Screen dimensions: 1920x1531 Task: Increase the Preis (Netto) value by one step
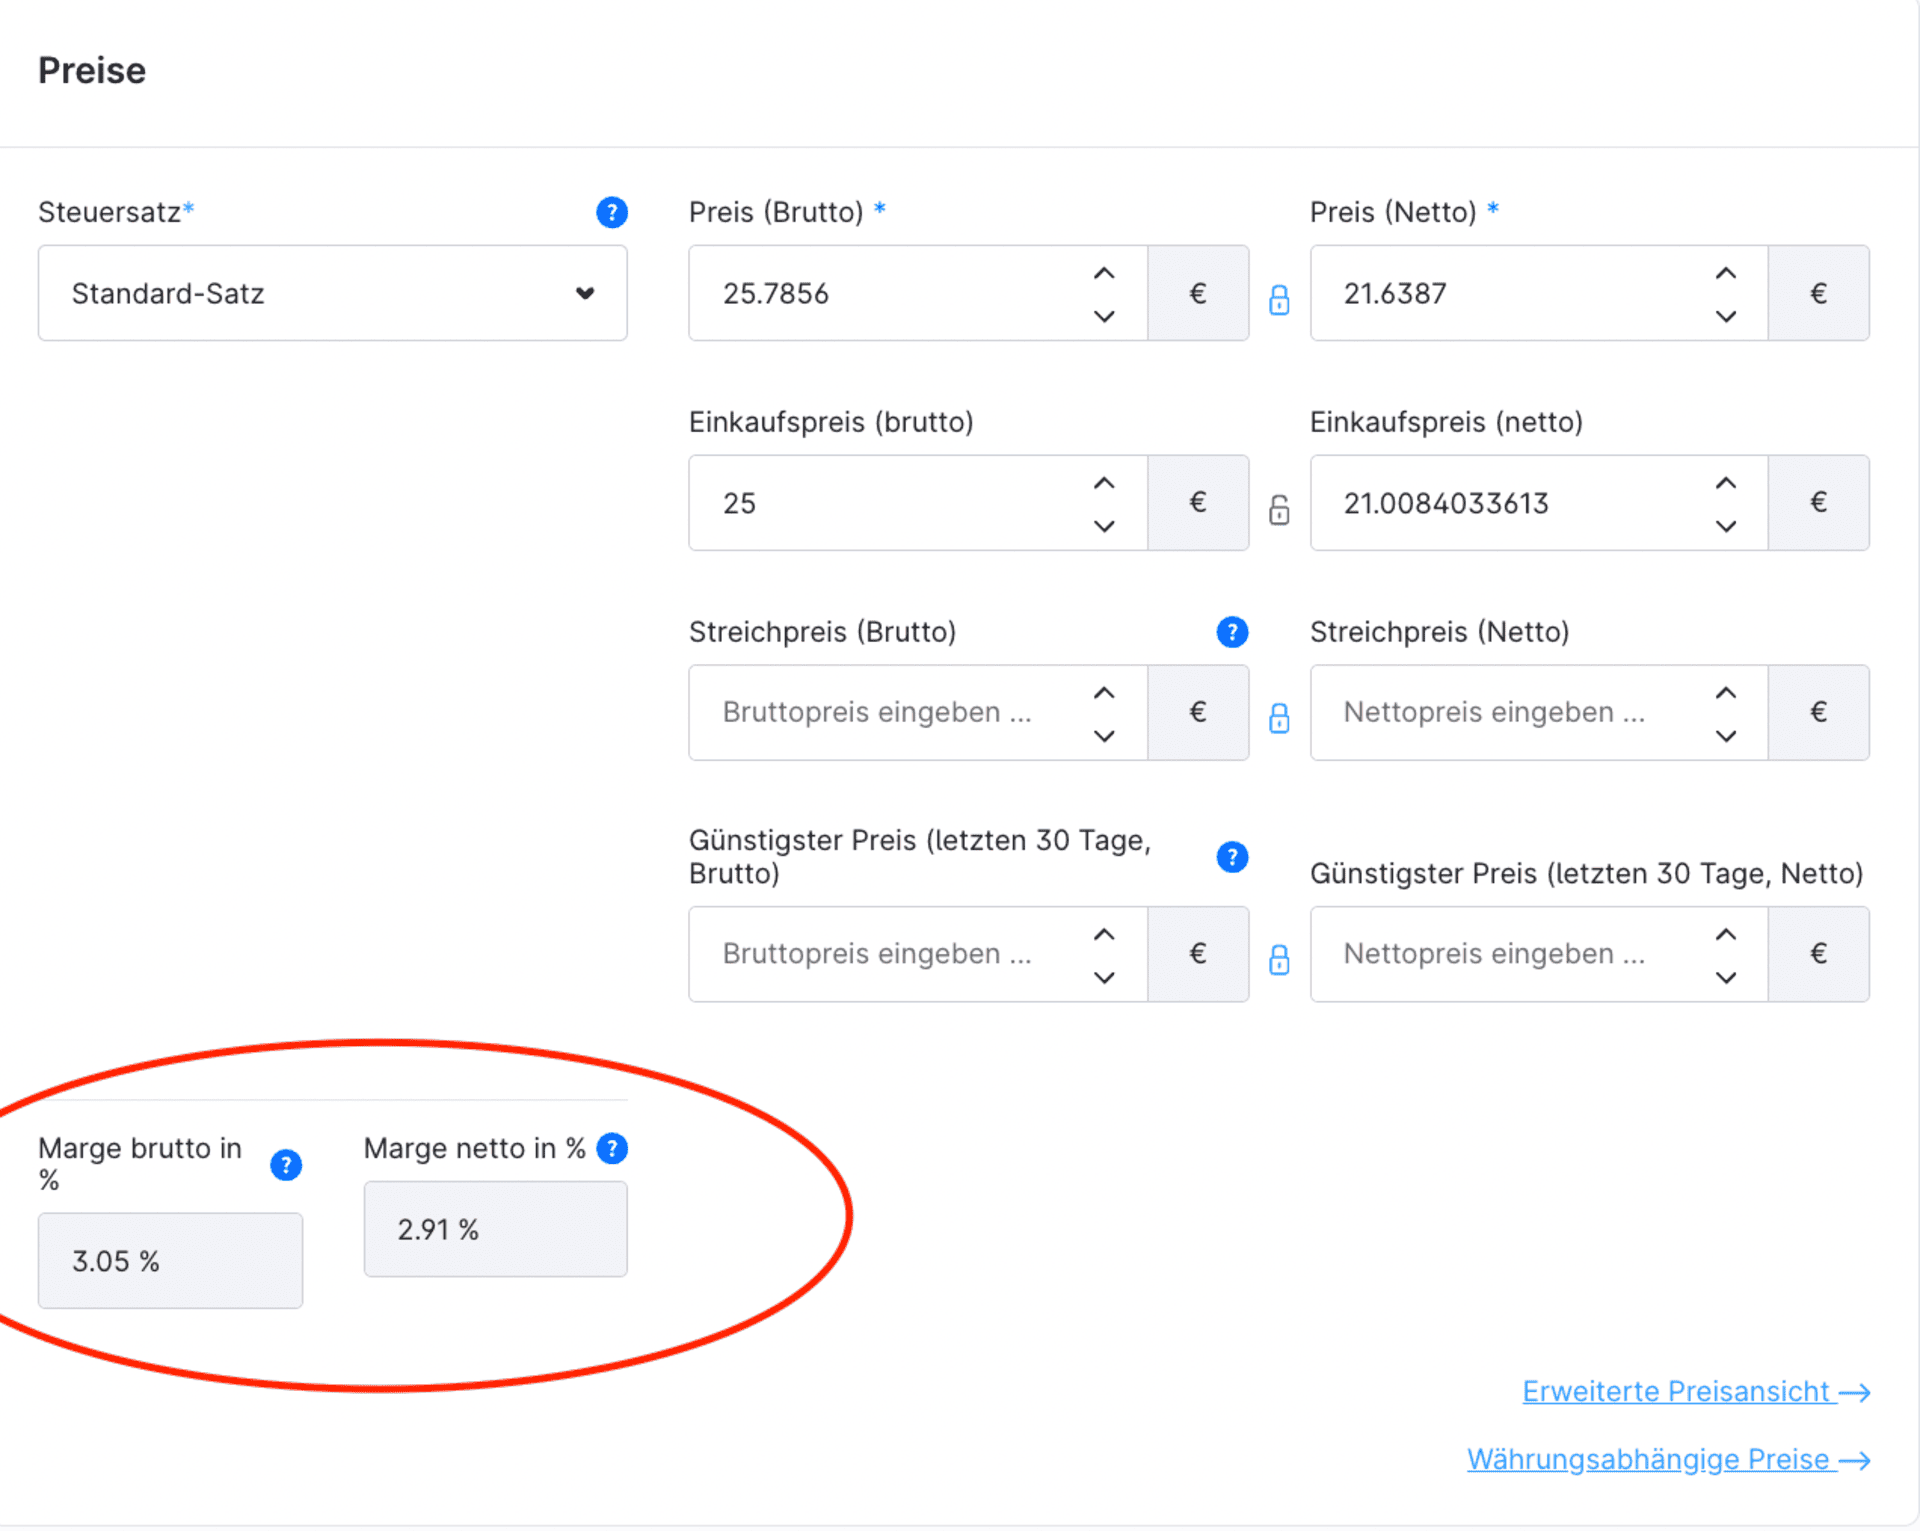click(1726, 273)
